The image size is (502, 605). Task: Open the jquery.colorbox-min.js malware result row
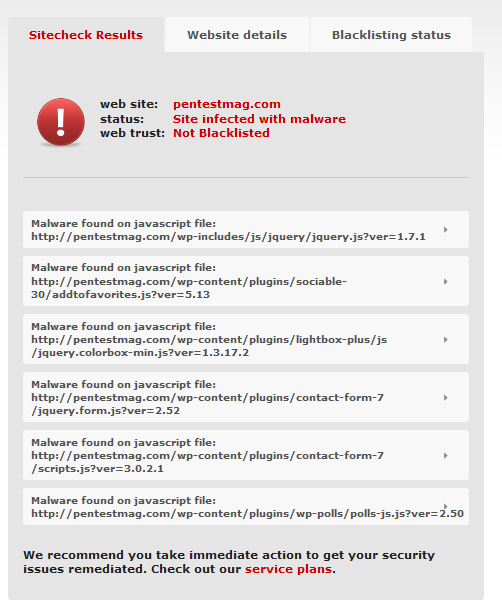coord(246,339)
